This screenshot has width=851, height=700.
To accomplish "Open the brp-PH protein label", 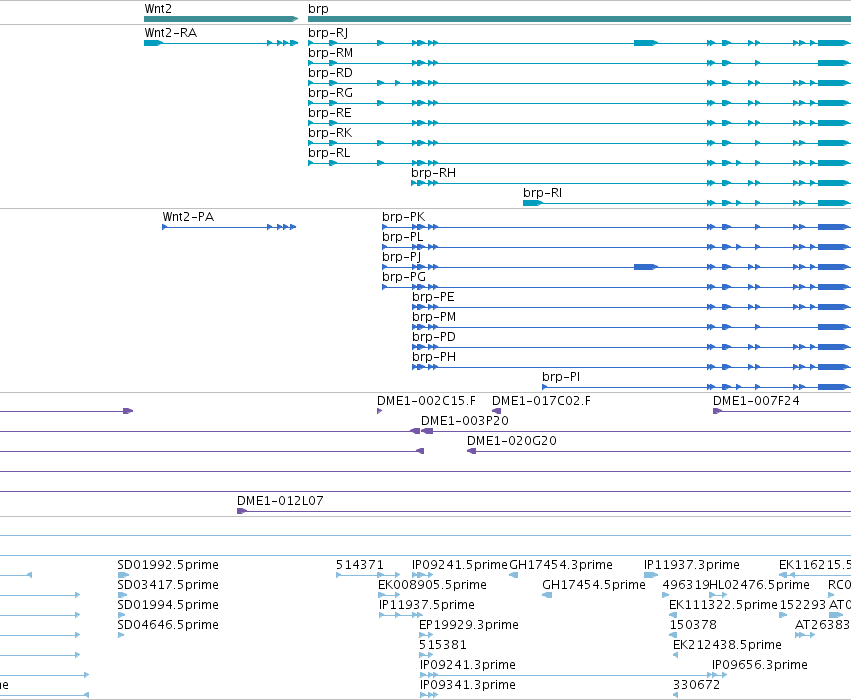I will point(434,358).
